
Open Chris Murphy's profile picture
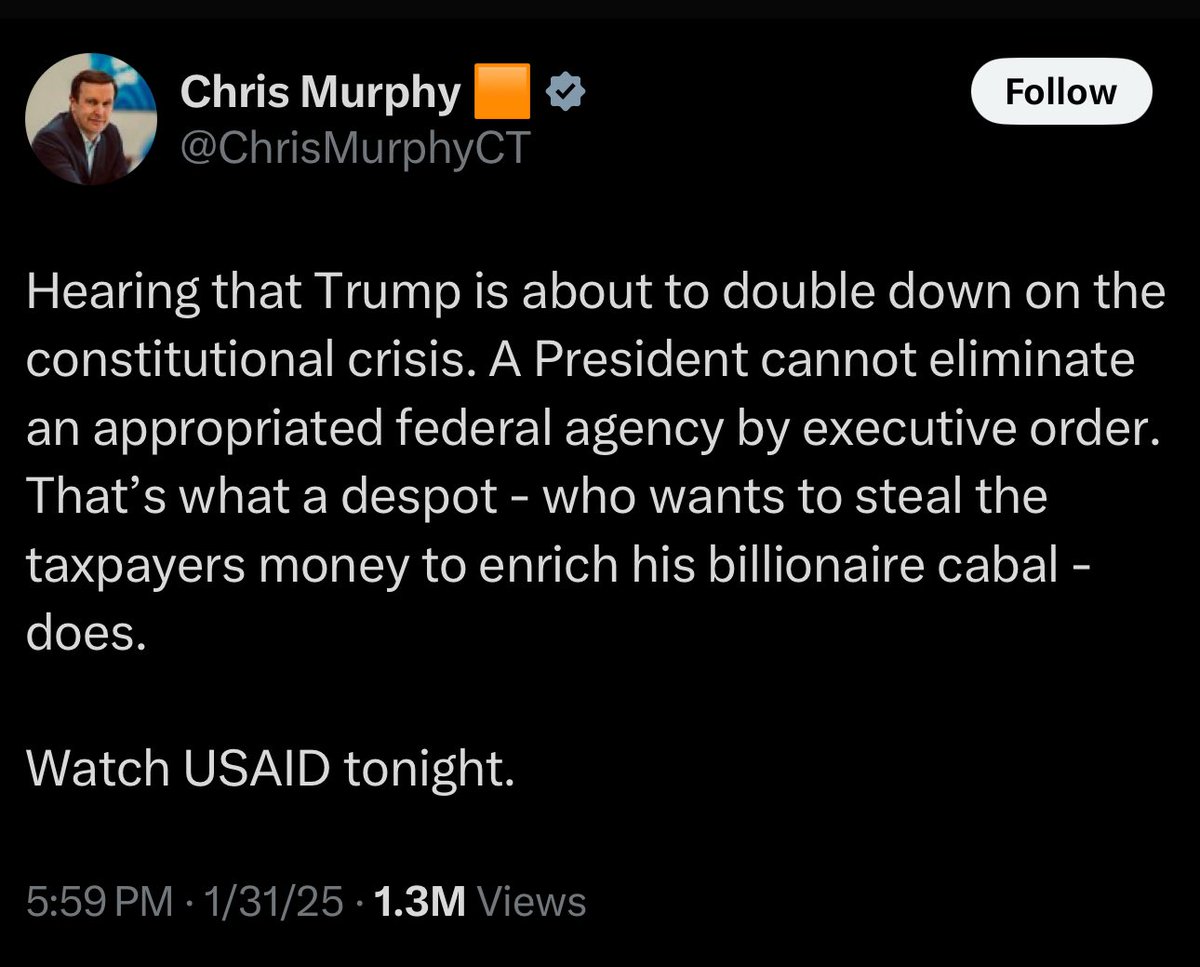coord(91,119)
